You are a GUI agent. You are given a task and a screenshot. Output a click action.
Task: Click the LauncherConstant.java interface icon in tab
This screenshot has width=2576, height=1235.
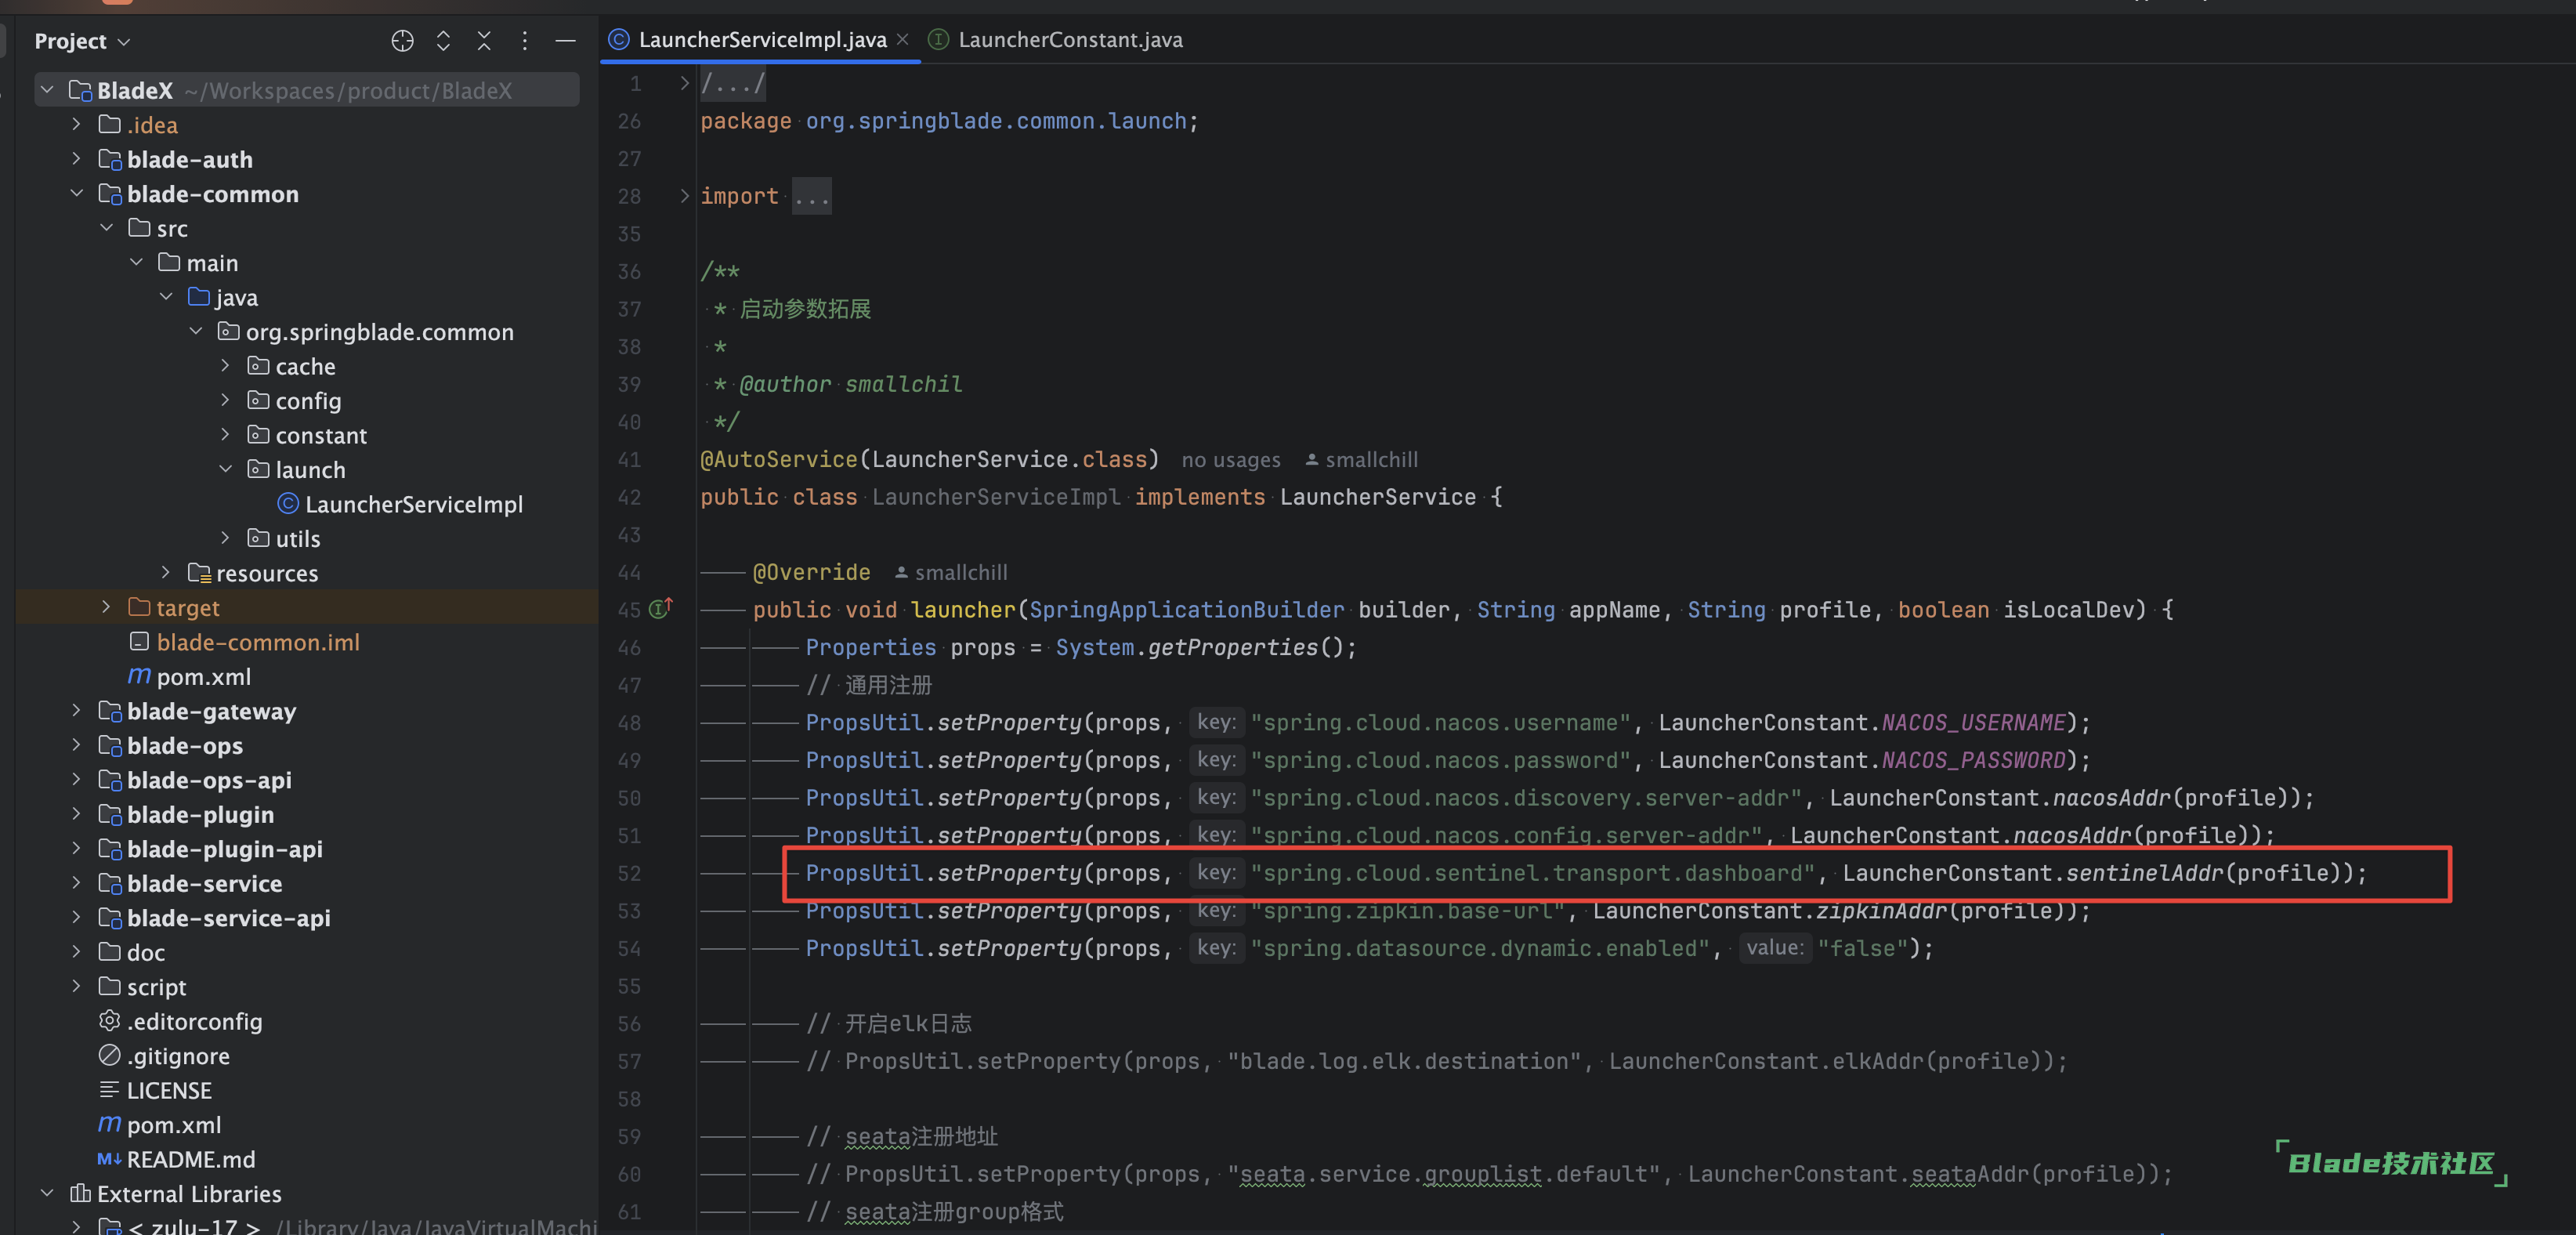coord(938,39)
